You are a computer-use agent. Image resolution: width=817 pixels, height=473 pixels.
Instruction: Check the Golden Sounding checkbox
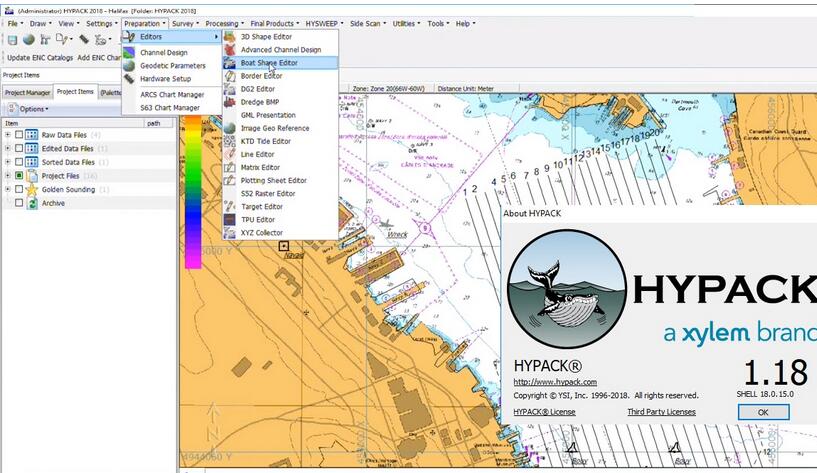pyautogui.click(x=19, y=189)
